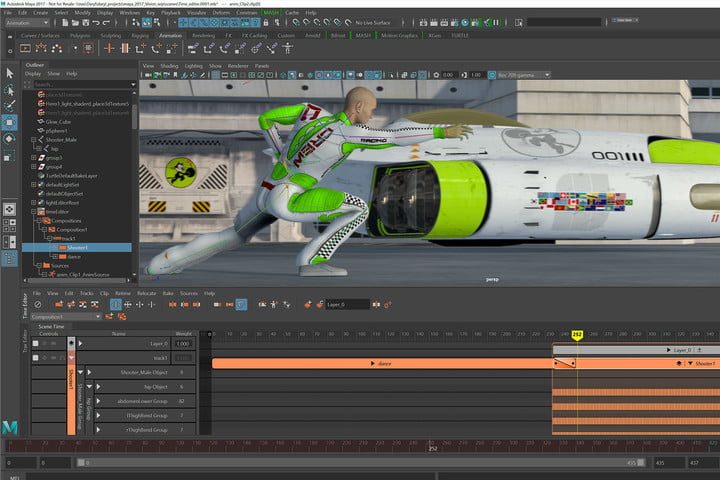Click yellow 252 current time marker
This screenshot has height=480, width=720.
pos(577,335)
